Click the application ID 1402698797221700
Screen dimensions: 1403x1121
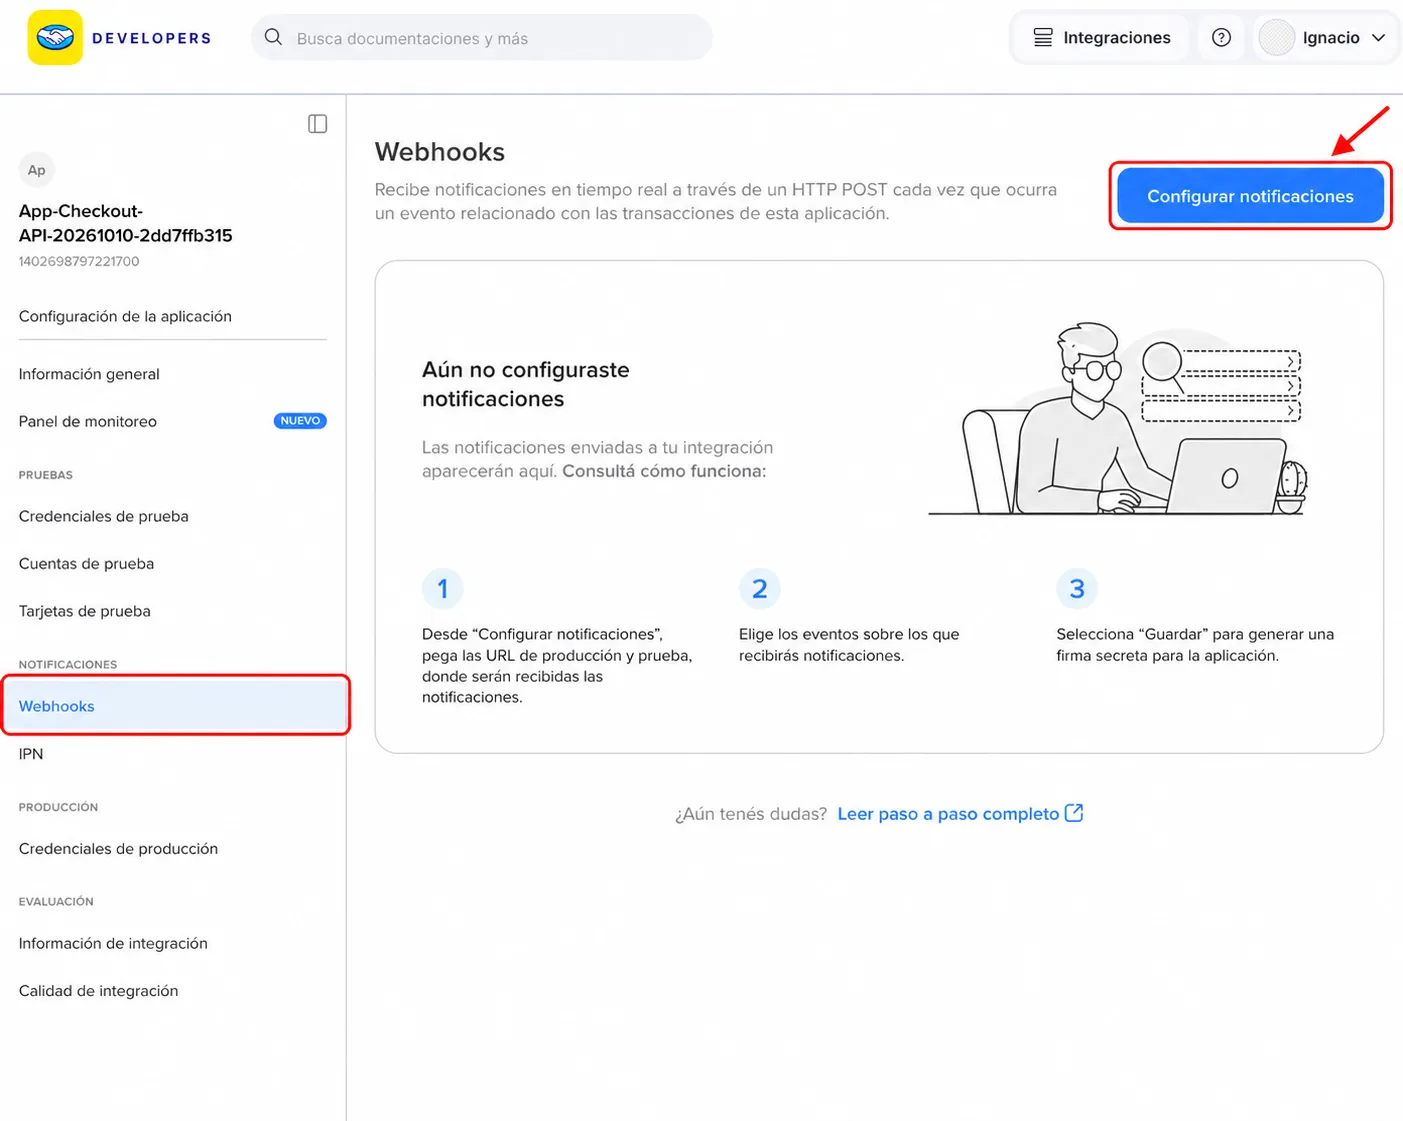tap(79, 261)
